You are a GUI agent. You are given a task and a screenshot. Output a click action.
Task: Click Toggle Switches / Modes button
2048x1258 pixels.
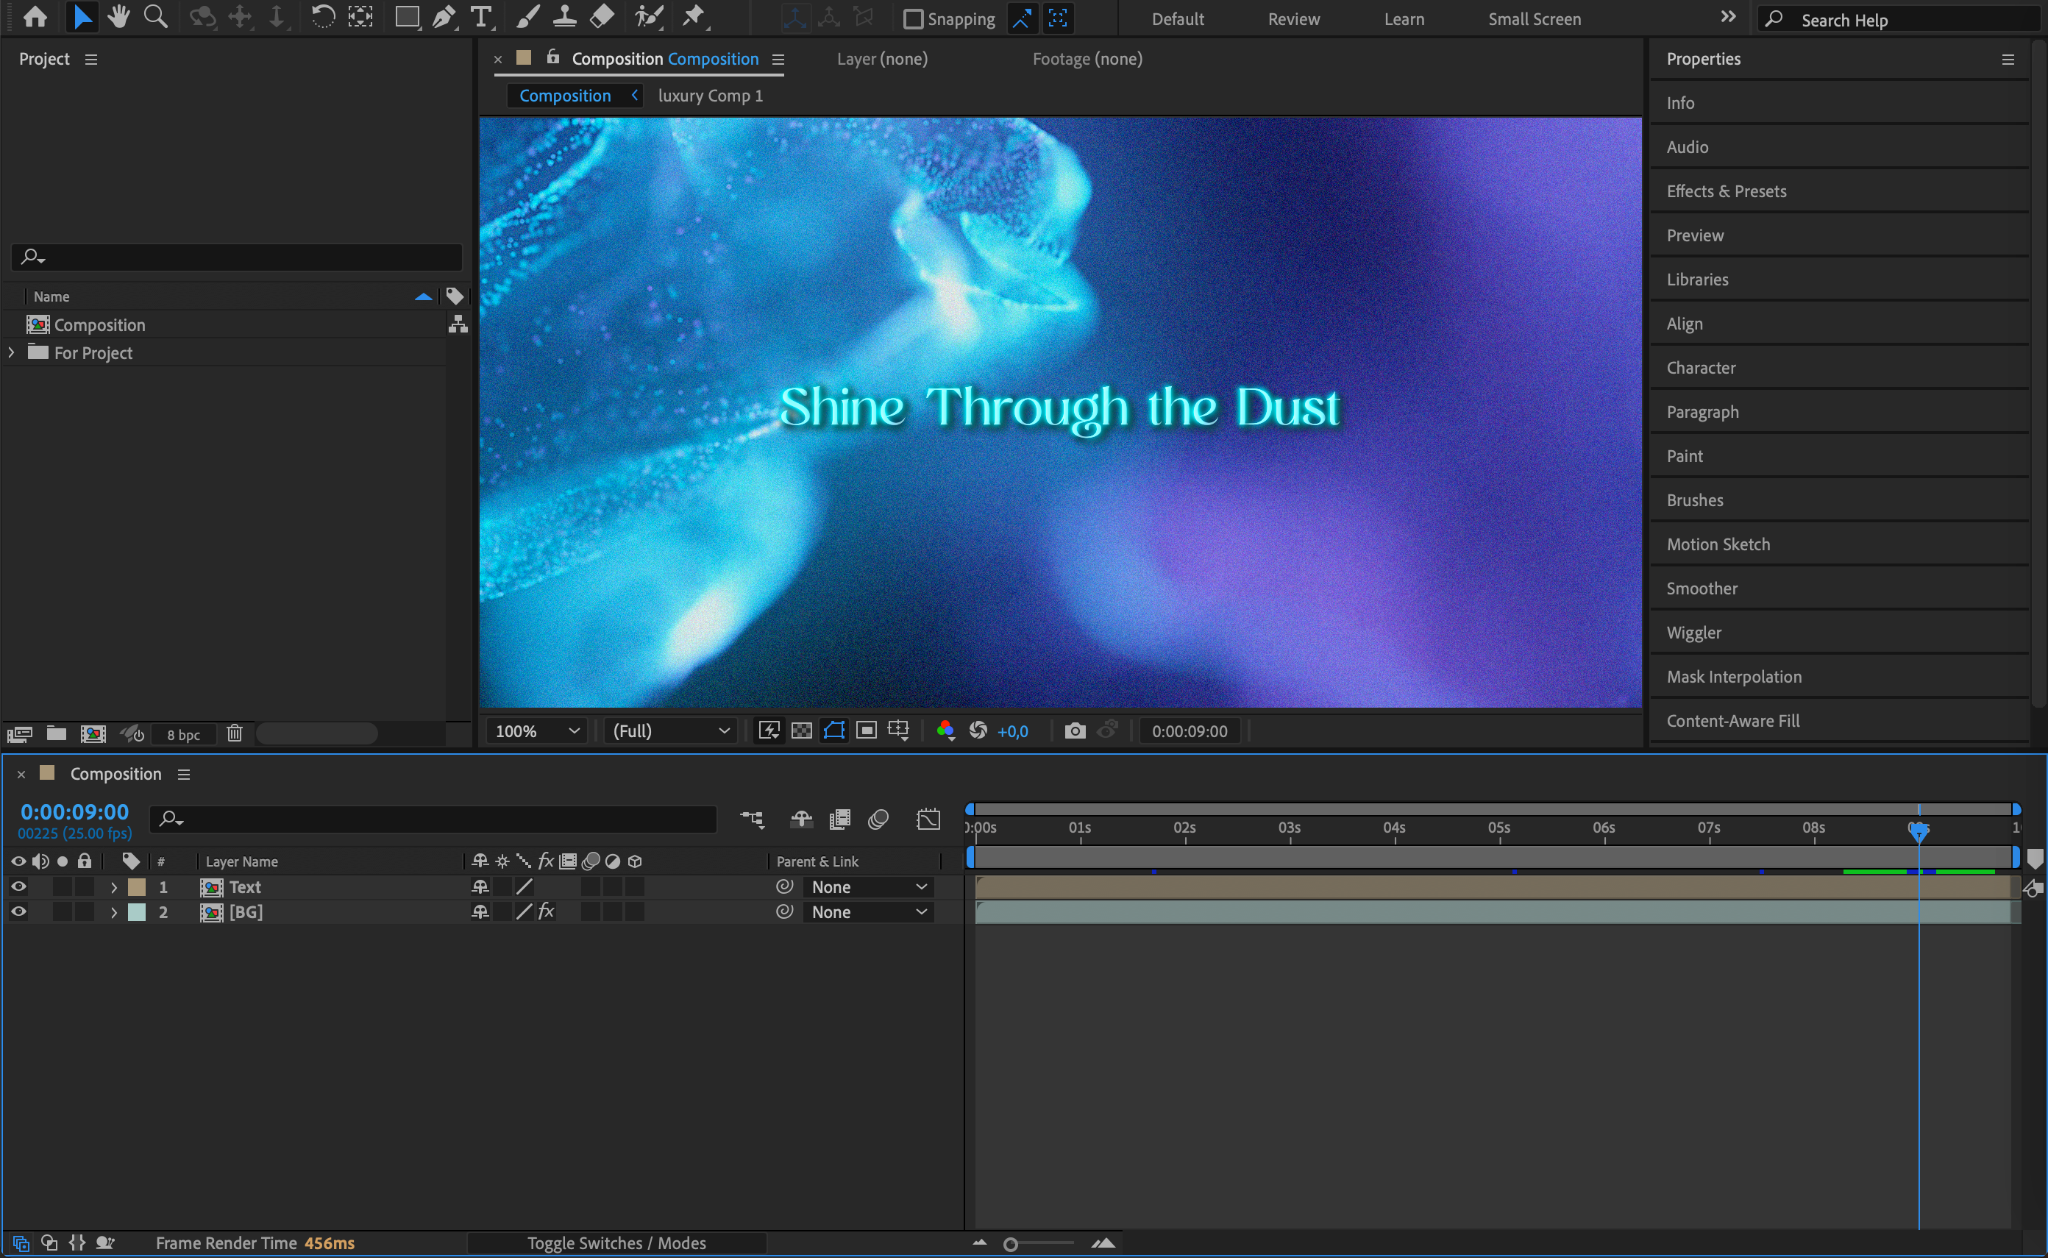coord(616,1243)
